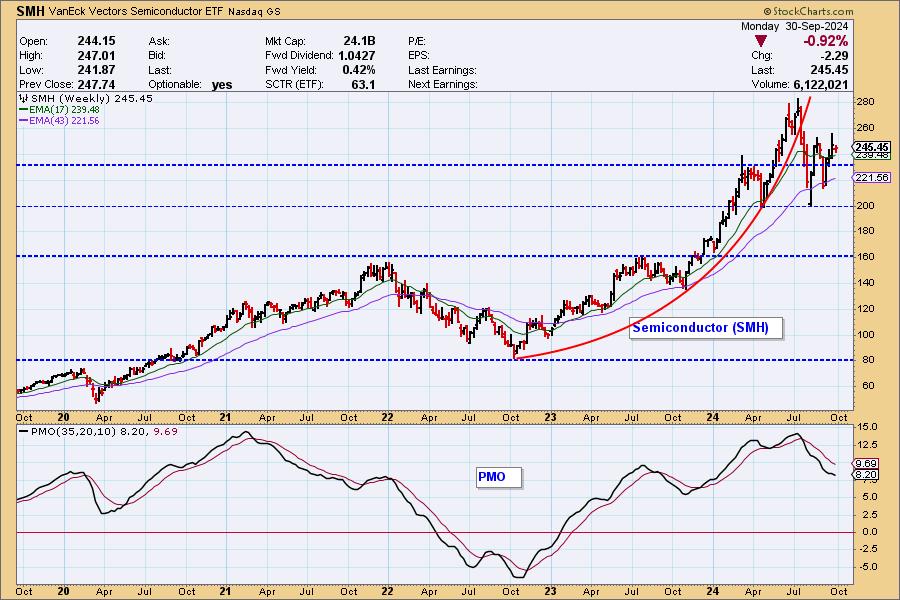Click the 'Semiconductor (SMH)' annotation box
Viewport: 900px width, 600px height.
click(x=705, y=328)
